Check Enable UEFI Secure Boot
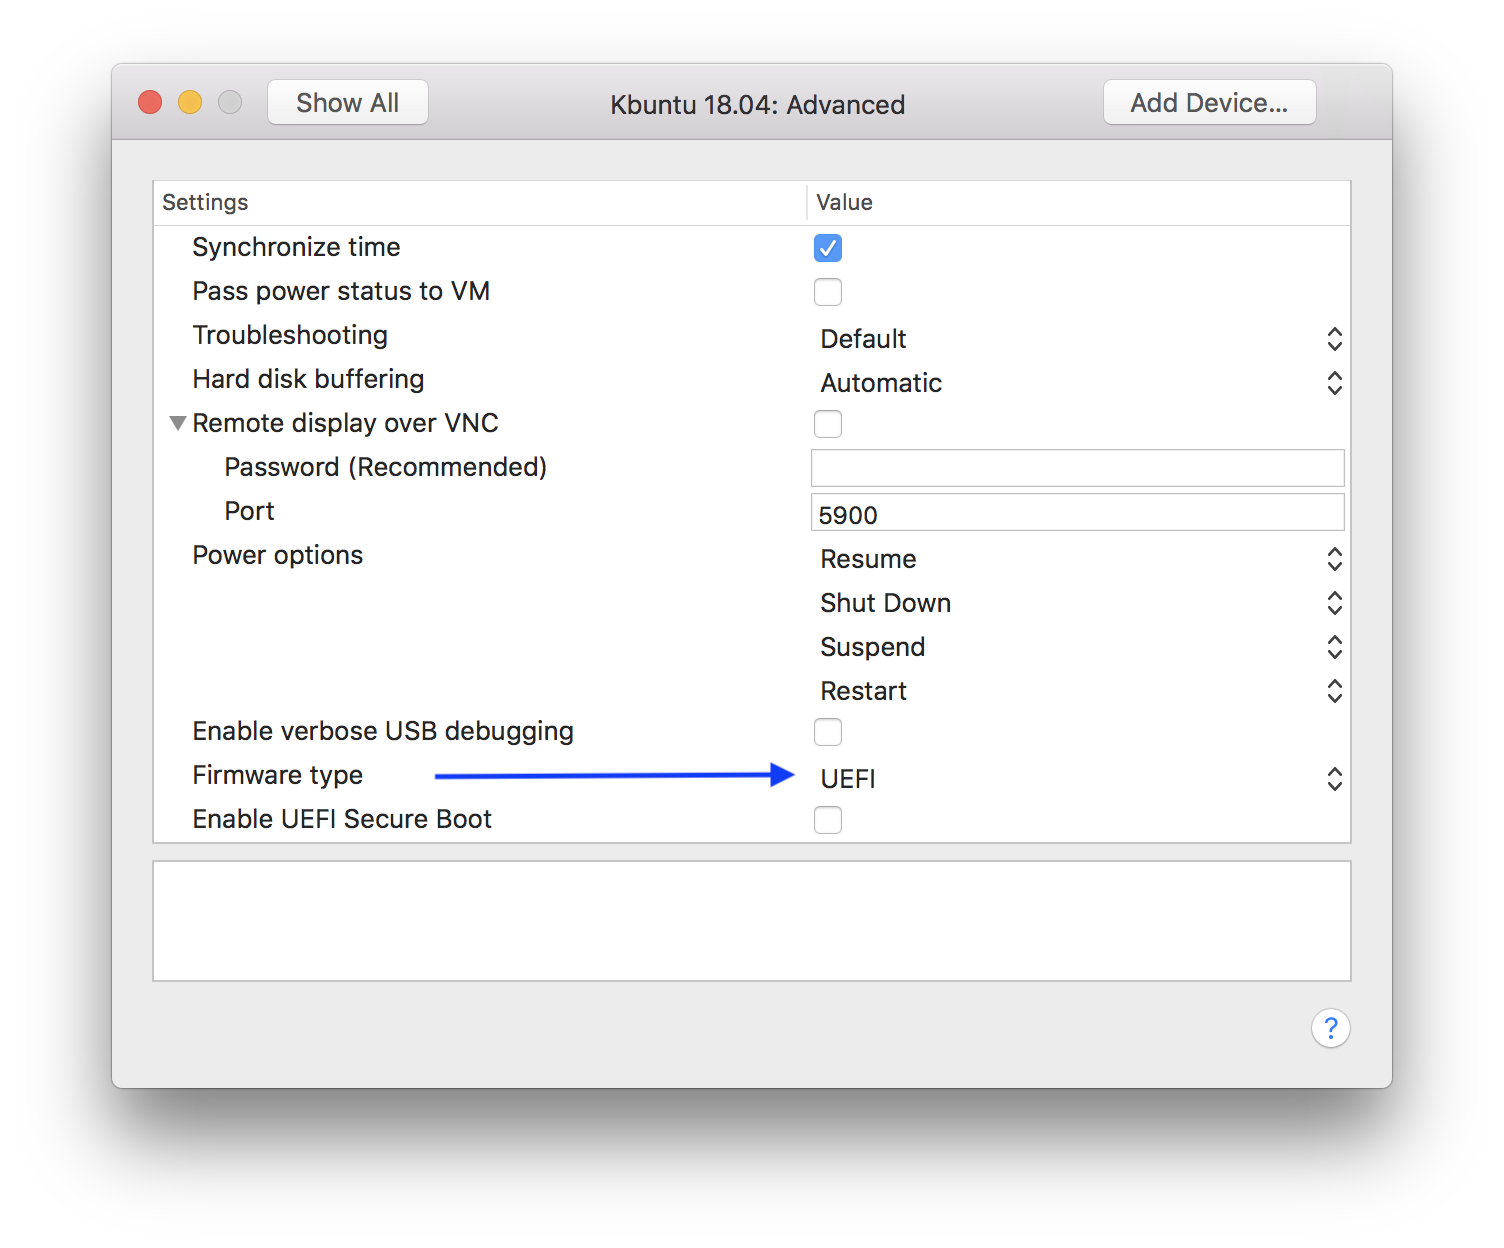Screen dimensions: 1504x1248 pyautogui.click(x=828, y=820)
